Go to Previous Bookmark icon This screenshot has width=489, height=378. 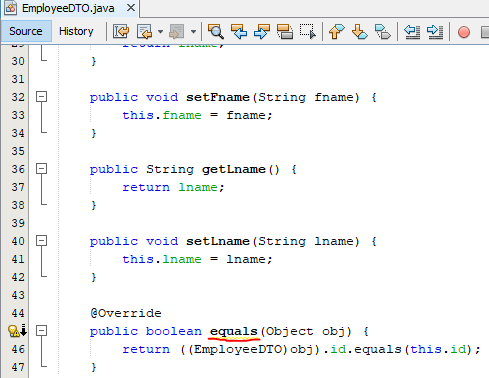[x=337, y=32]
